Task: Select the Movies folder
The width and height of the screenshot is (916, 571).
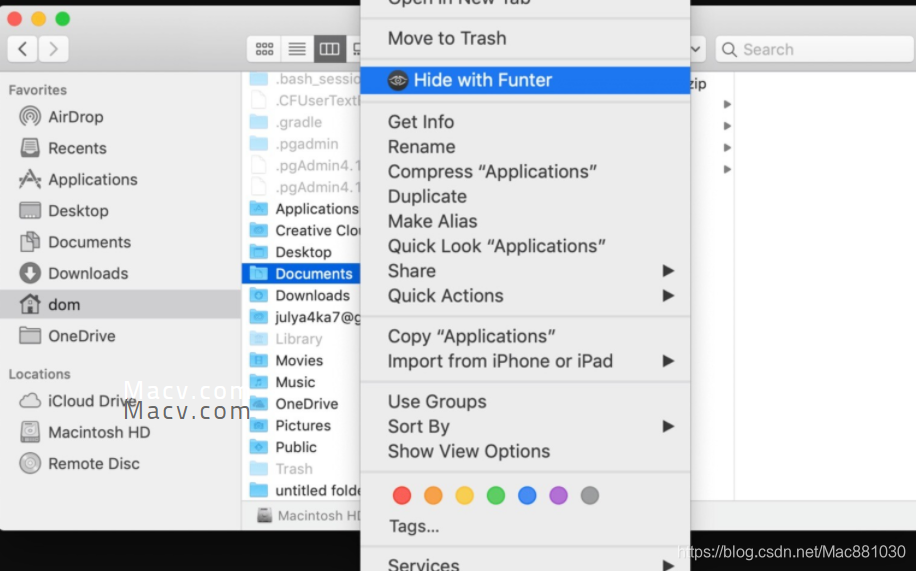Action: pyautogui.click(x=301, y=360)
